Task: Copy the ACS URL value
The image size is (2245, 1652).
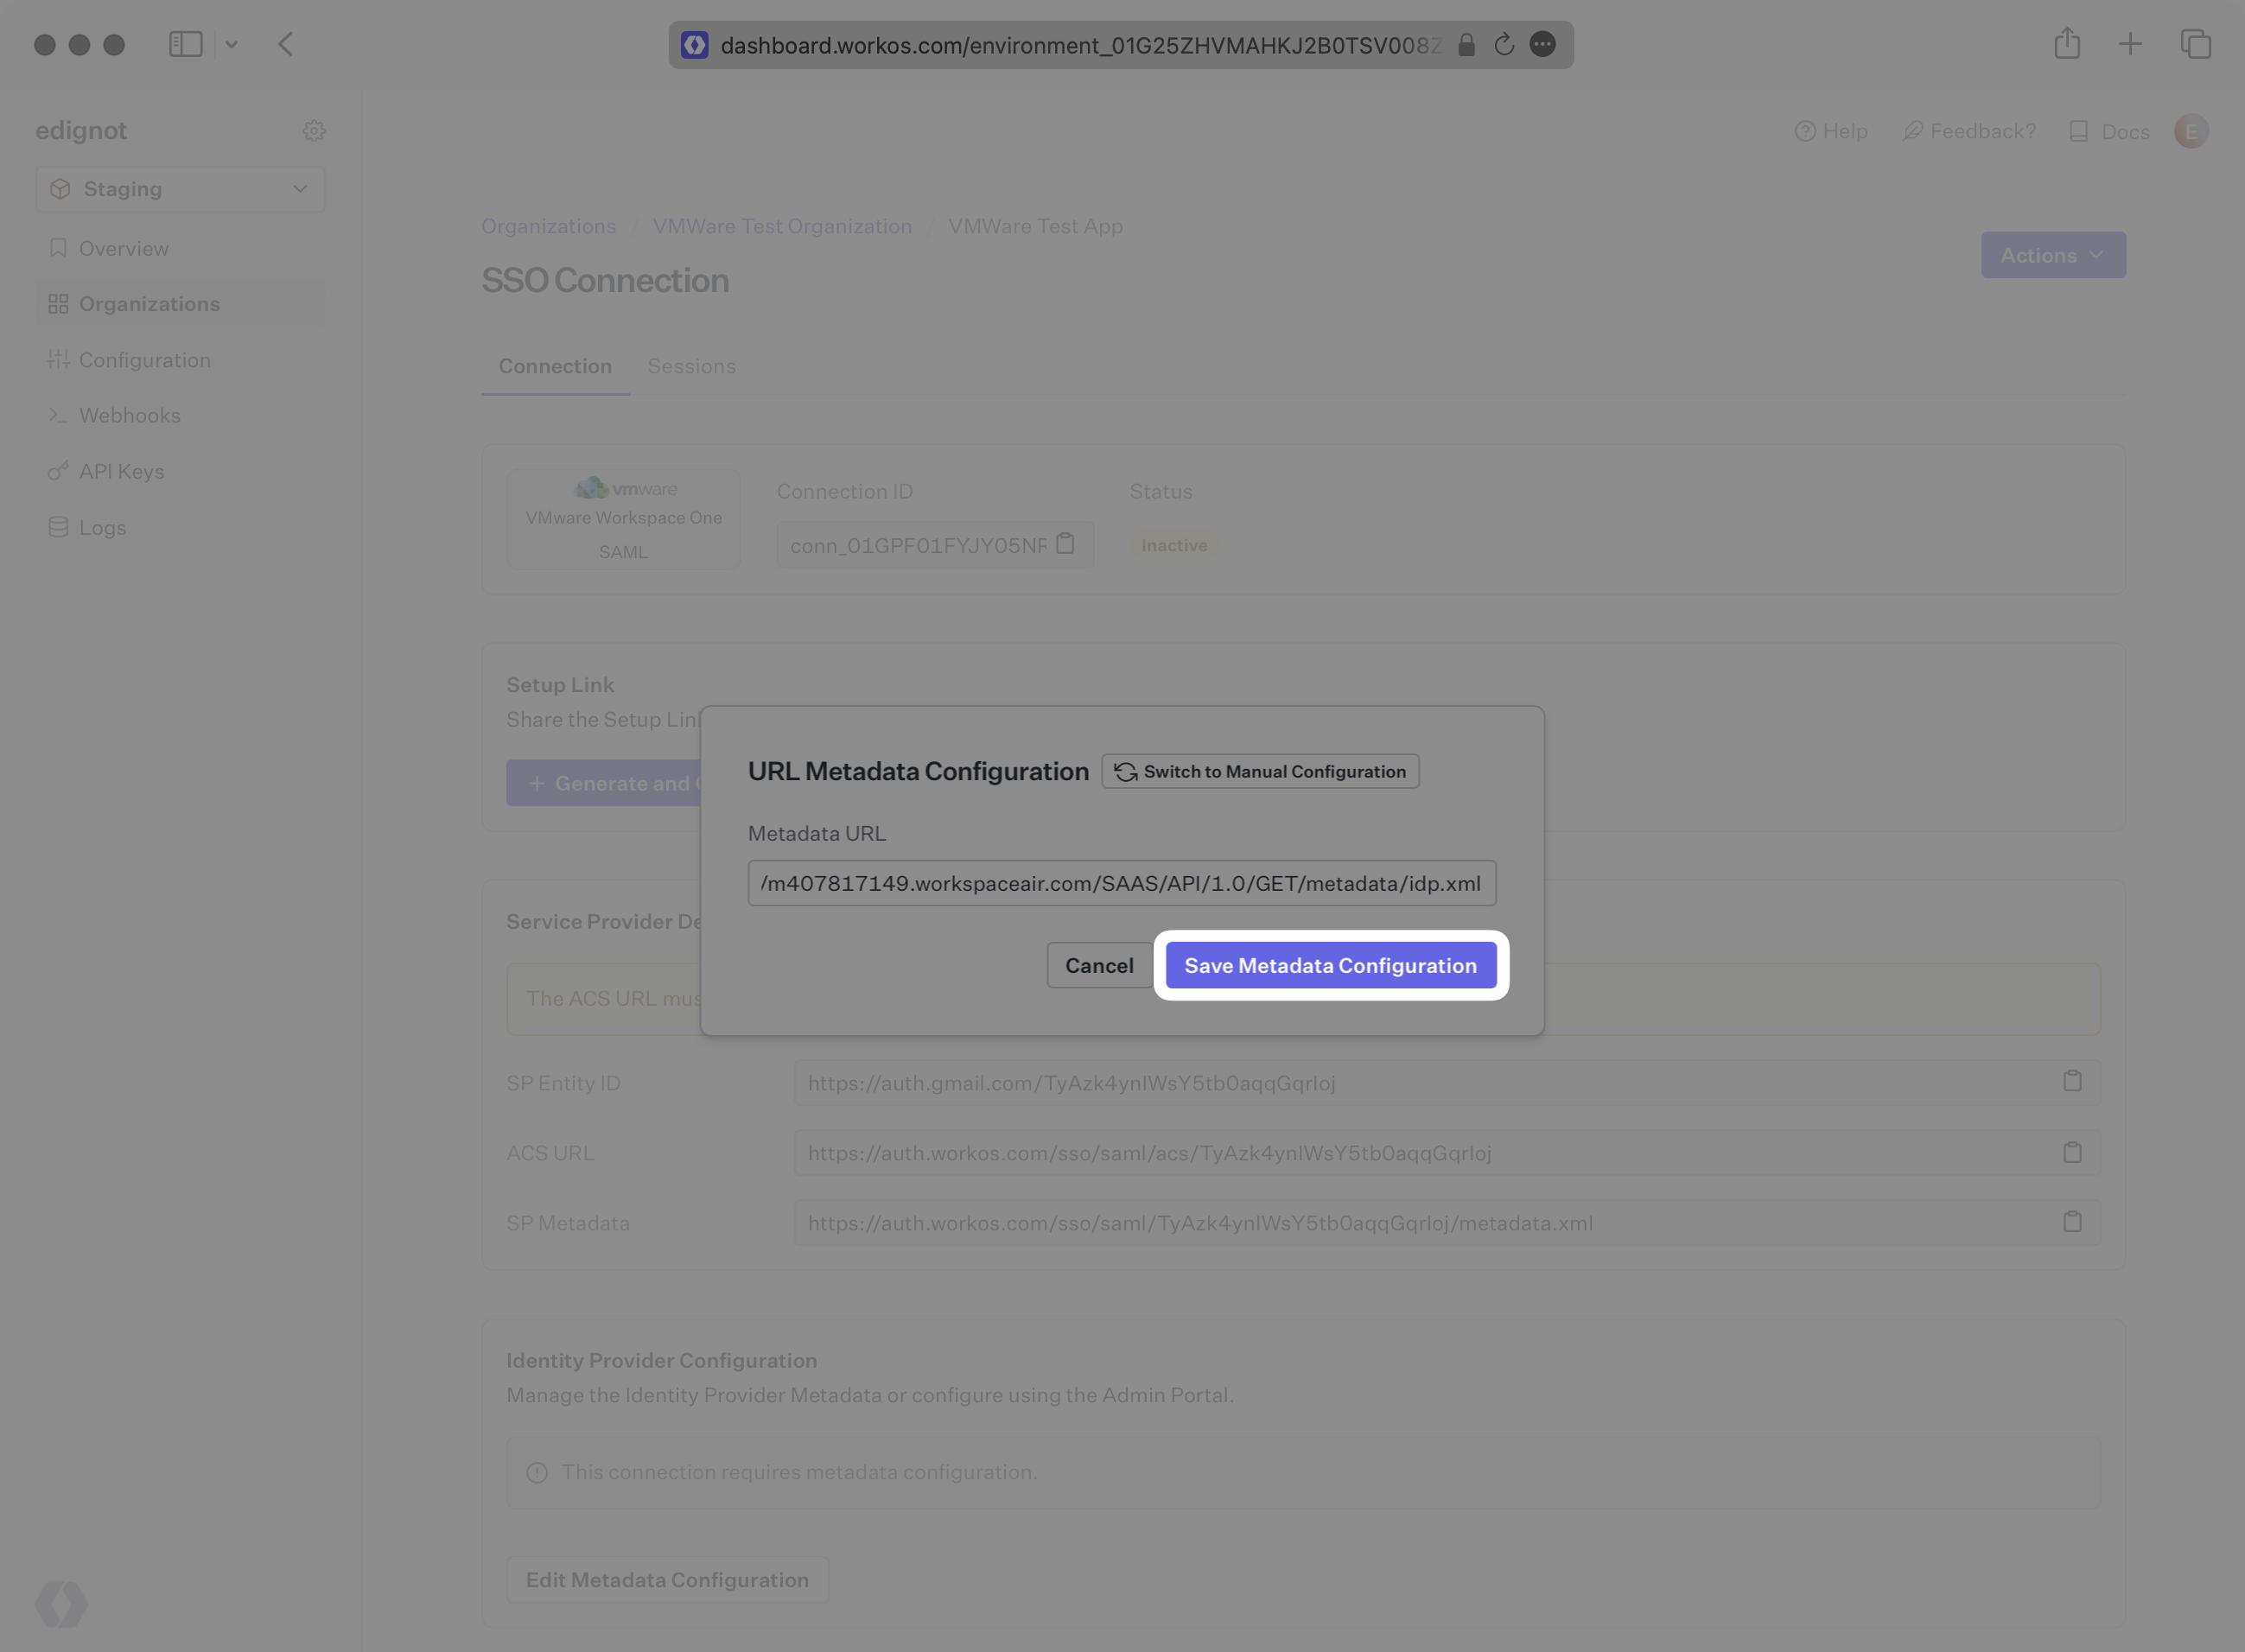Action: [2072, 1152]
